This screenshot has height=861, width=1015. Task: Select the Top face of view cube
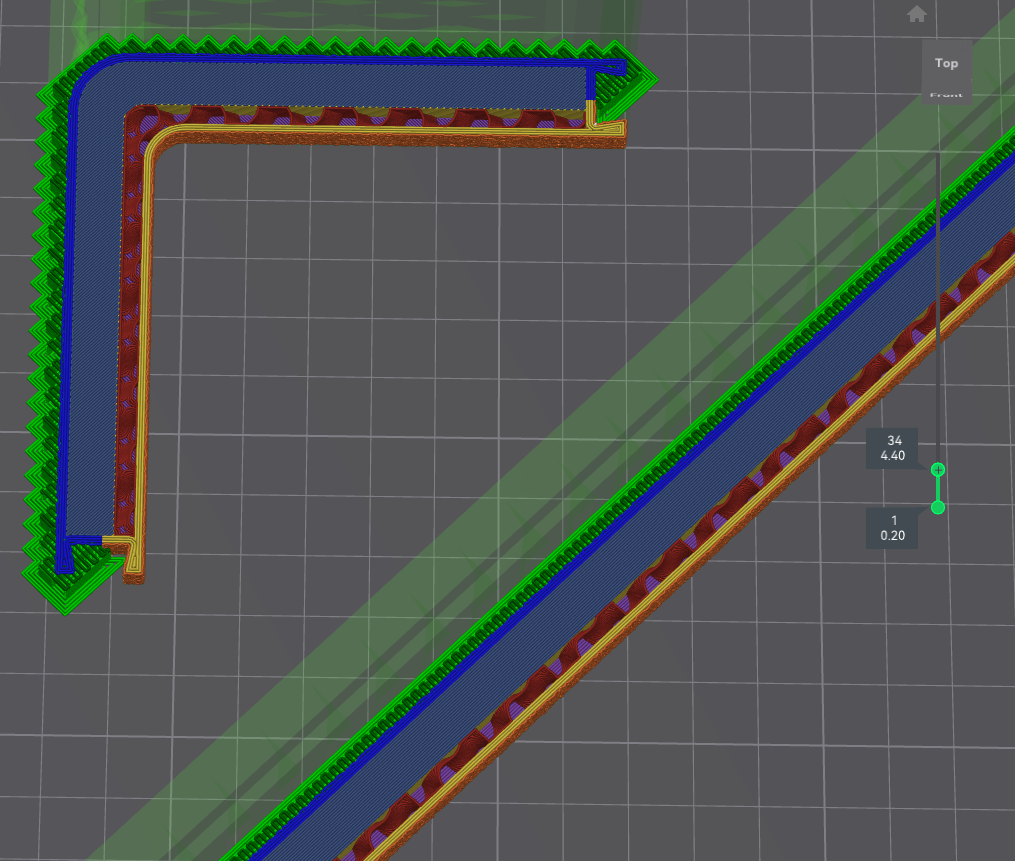(946, 63)
